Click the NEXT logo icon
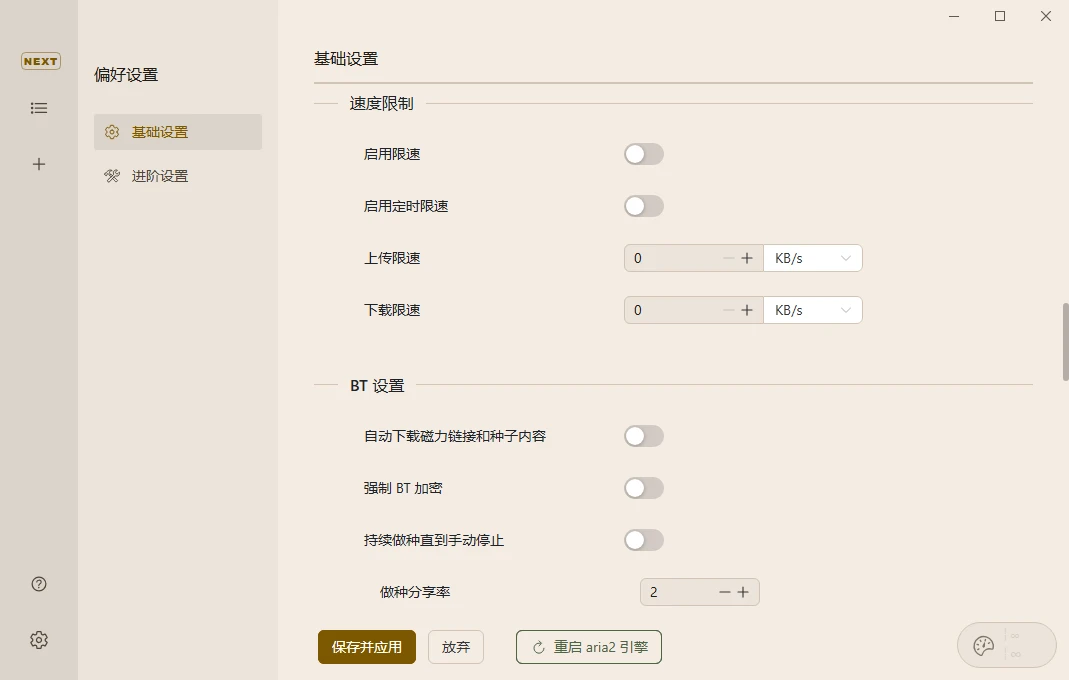 [x=40, y=61]
